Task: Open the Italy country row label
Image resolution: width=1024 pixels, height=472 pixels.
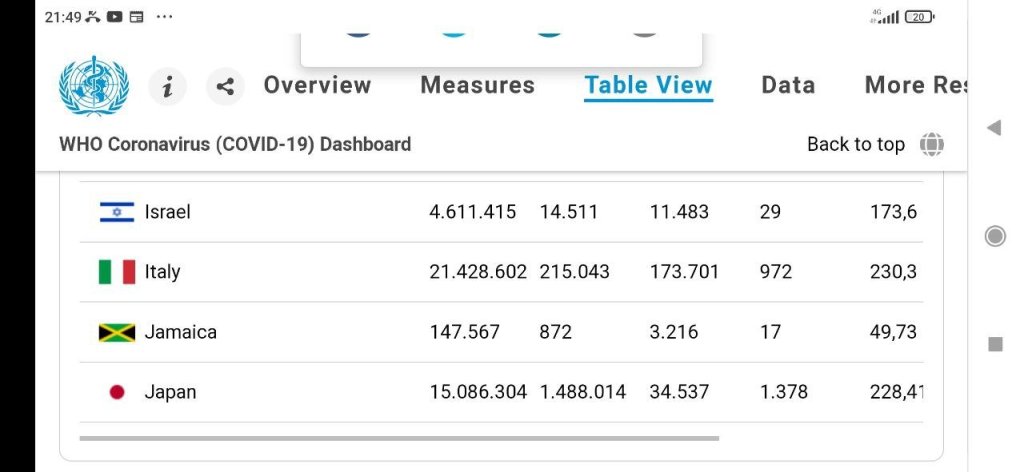Action: pos(162,272)
